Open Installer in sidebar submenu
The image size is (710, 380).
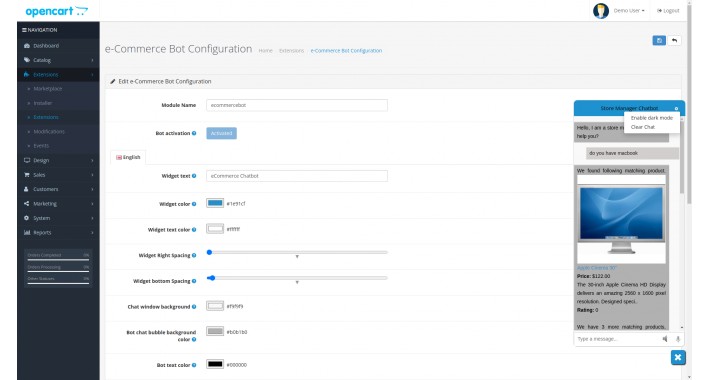(x=43, y=103)
